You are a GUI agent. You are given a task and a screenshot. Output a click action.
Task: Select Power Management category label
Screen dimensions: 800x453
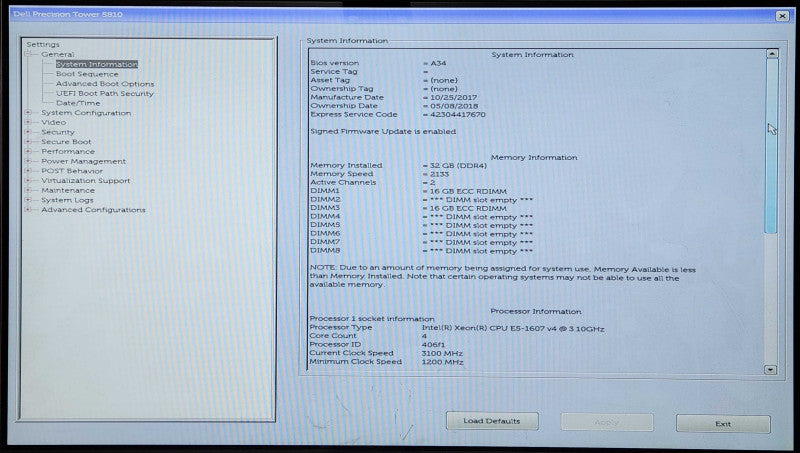tap(84, 161)
